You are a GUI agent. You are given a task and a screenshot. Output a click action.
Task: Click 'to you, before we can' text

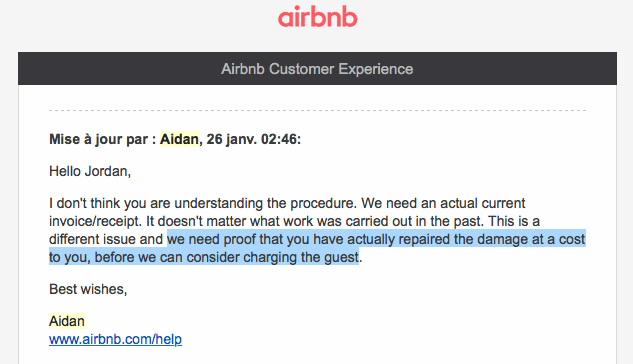point(116,257)
